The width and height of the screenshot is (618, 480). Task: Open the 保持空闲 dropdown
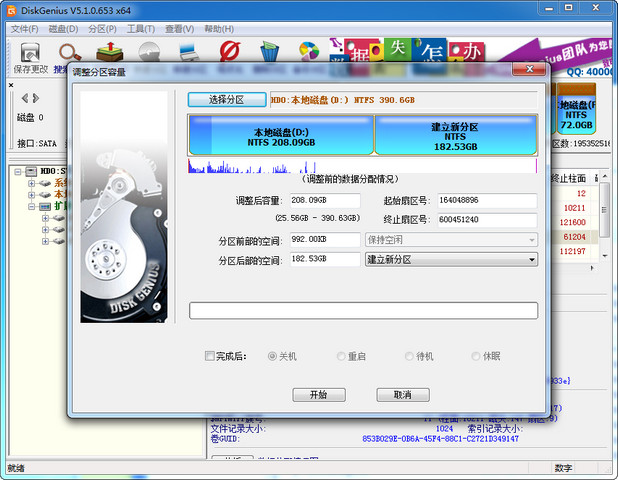451,240
